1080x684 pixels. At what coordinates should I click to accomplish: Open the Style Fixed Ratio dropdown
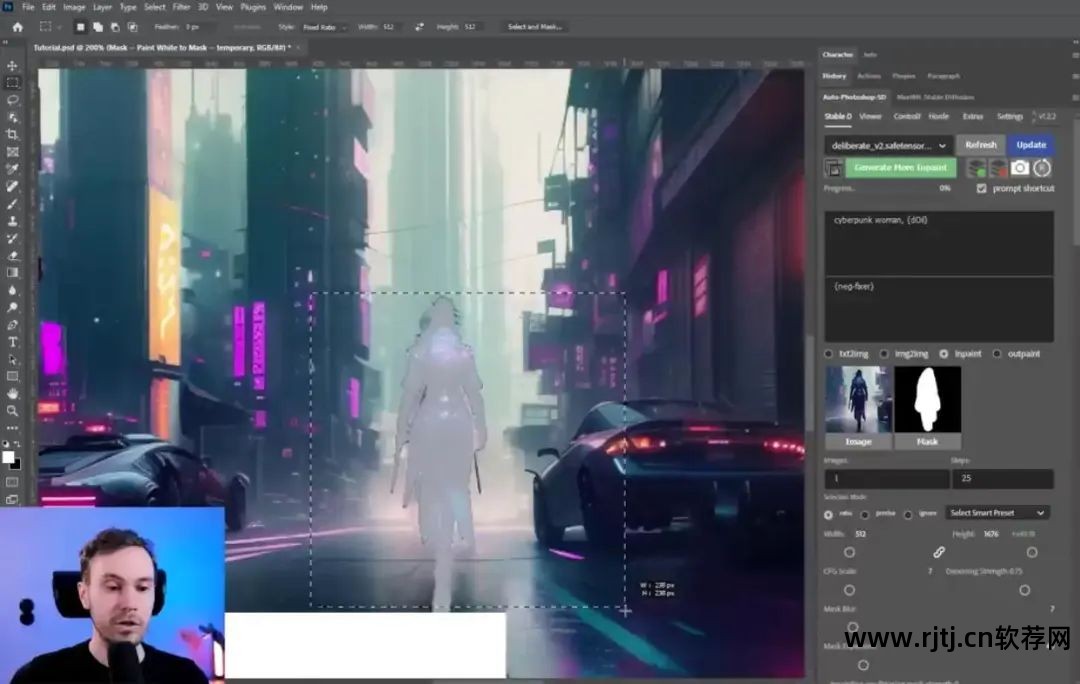(x=327, y=27)
